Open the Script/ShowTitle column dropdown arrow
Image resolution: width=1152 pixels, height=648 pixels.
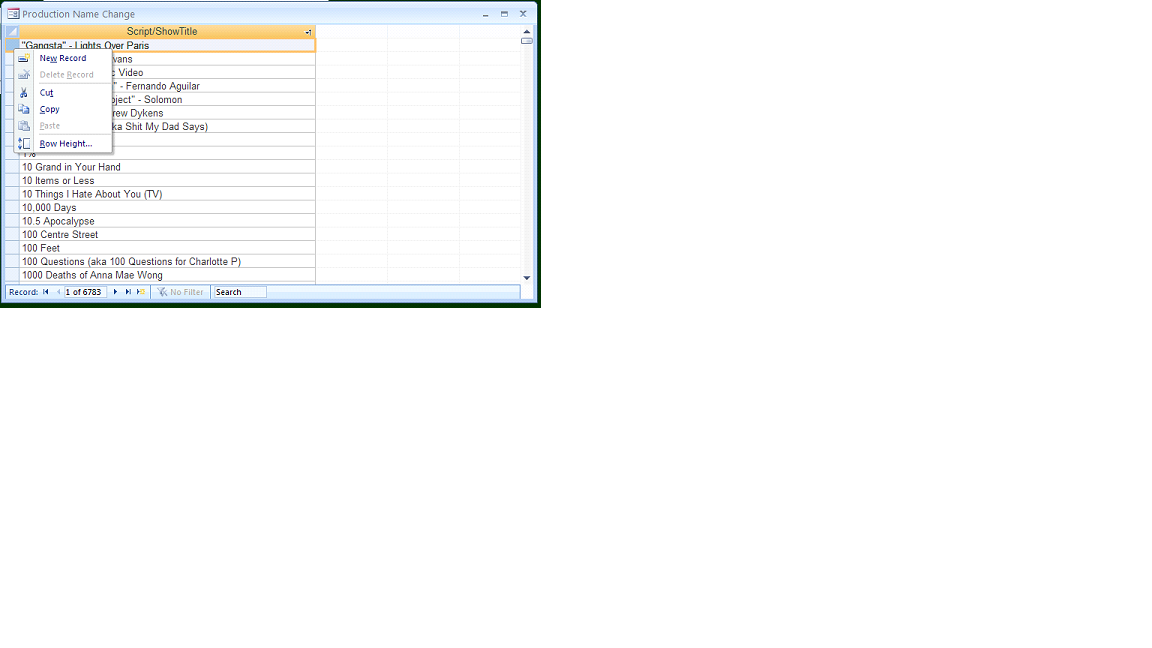309,32
